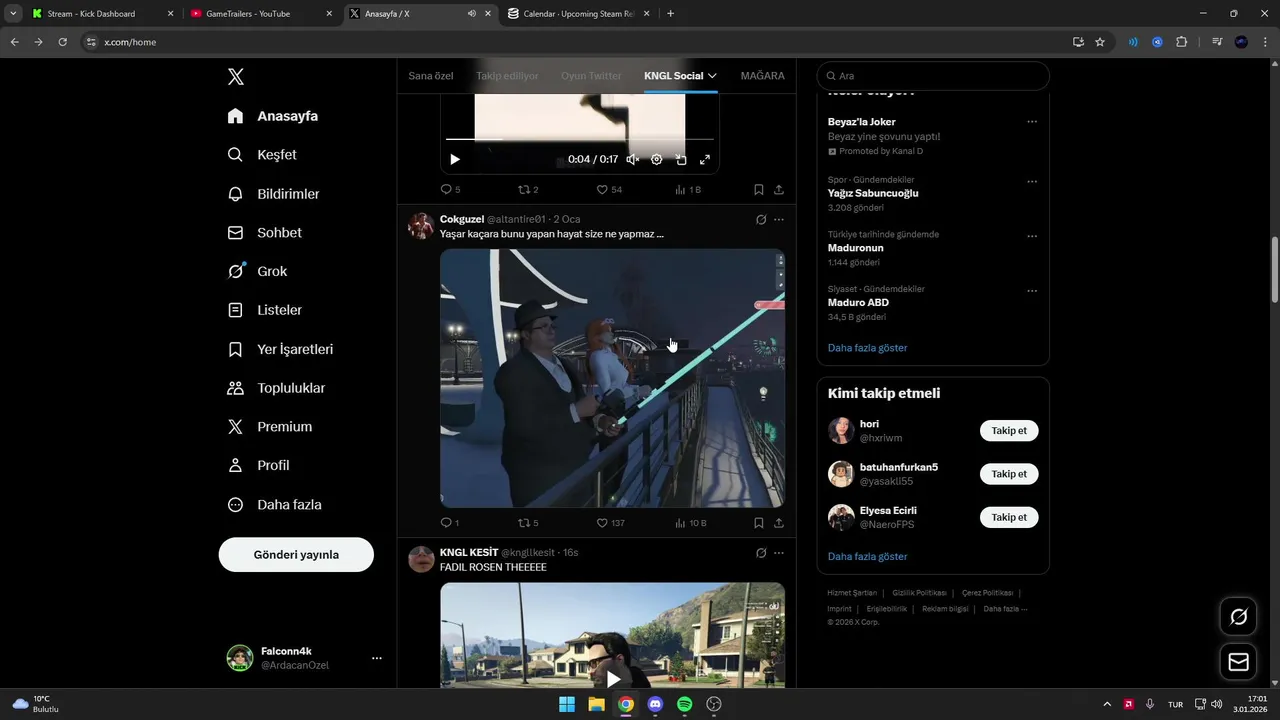Screen dimensions: 1280x720
Task: Bookmark page with address bar star
Action: point(1100,42)
